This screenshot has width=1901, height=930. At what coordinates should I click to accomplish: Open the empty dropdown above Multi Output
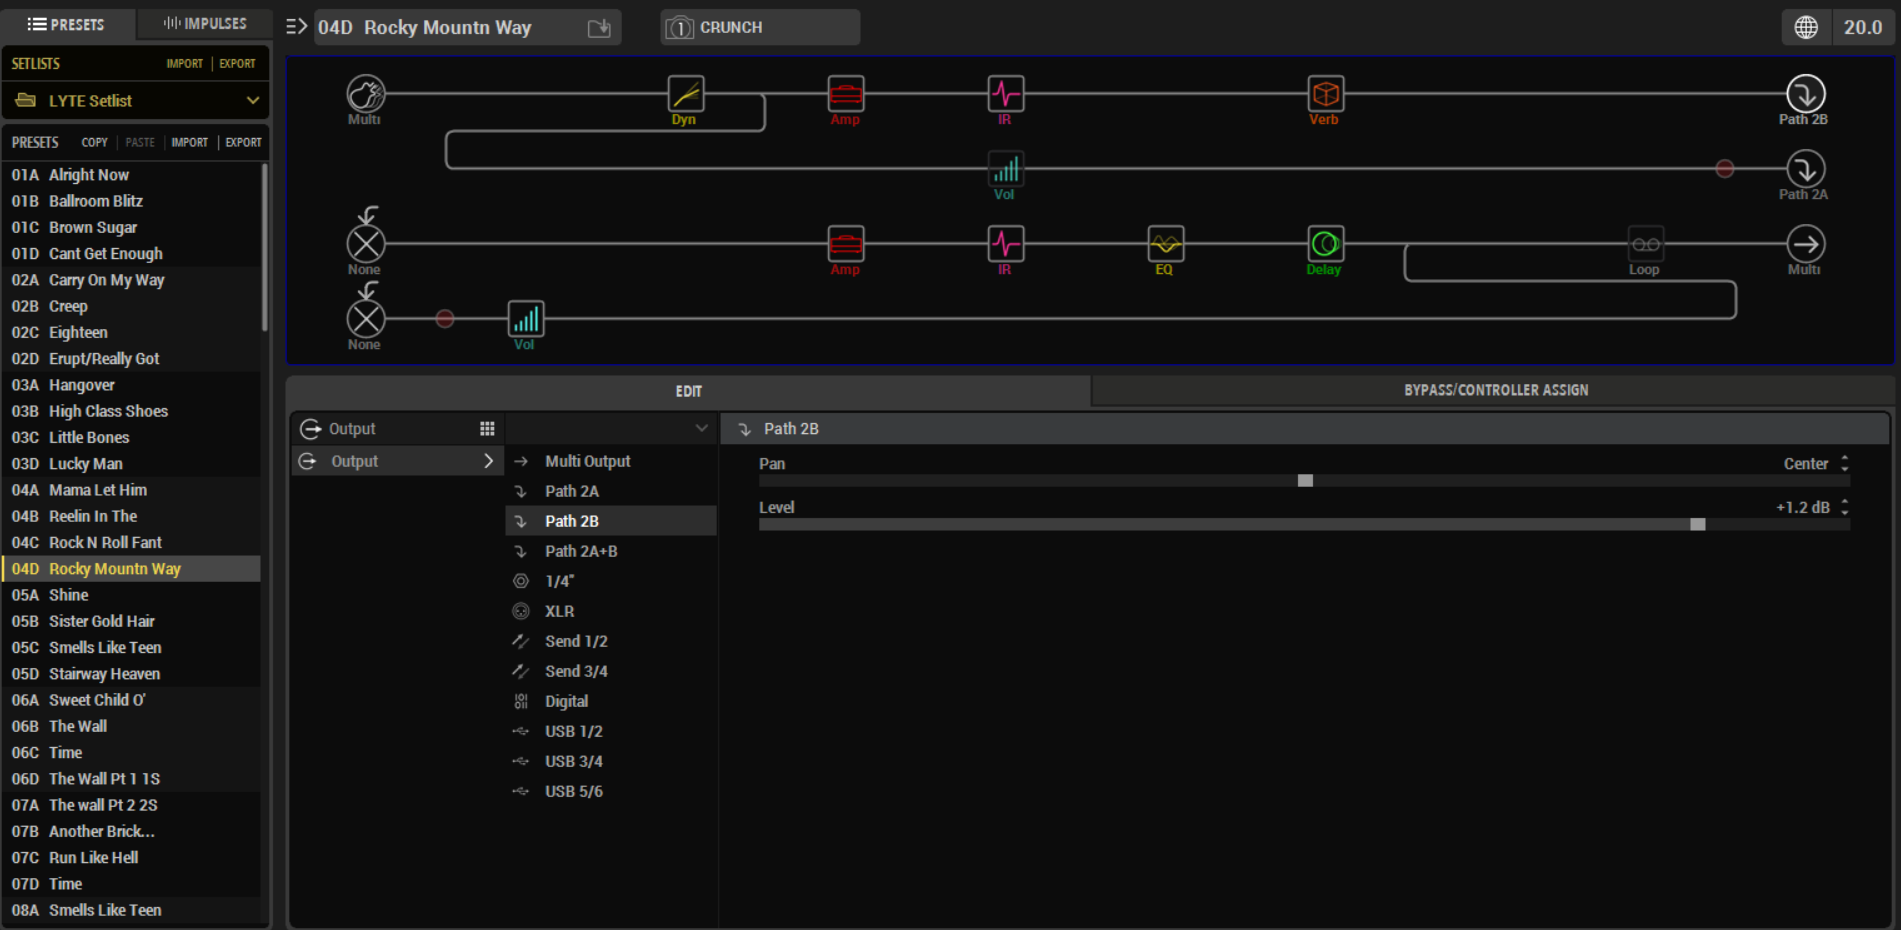tap(610, 429)
